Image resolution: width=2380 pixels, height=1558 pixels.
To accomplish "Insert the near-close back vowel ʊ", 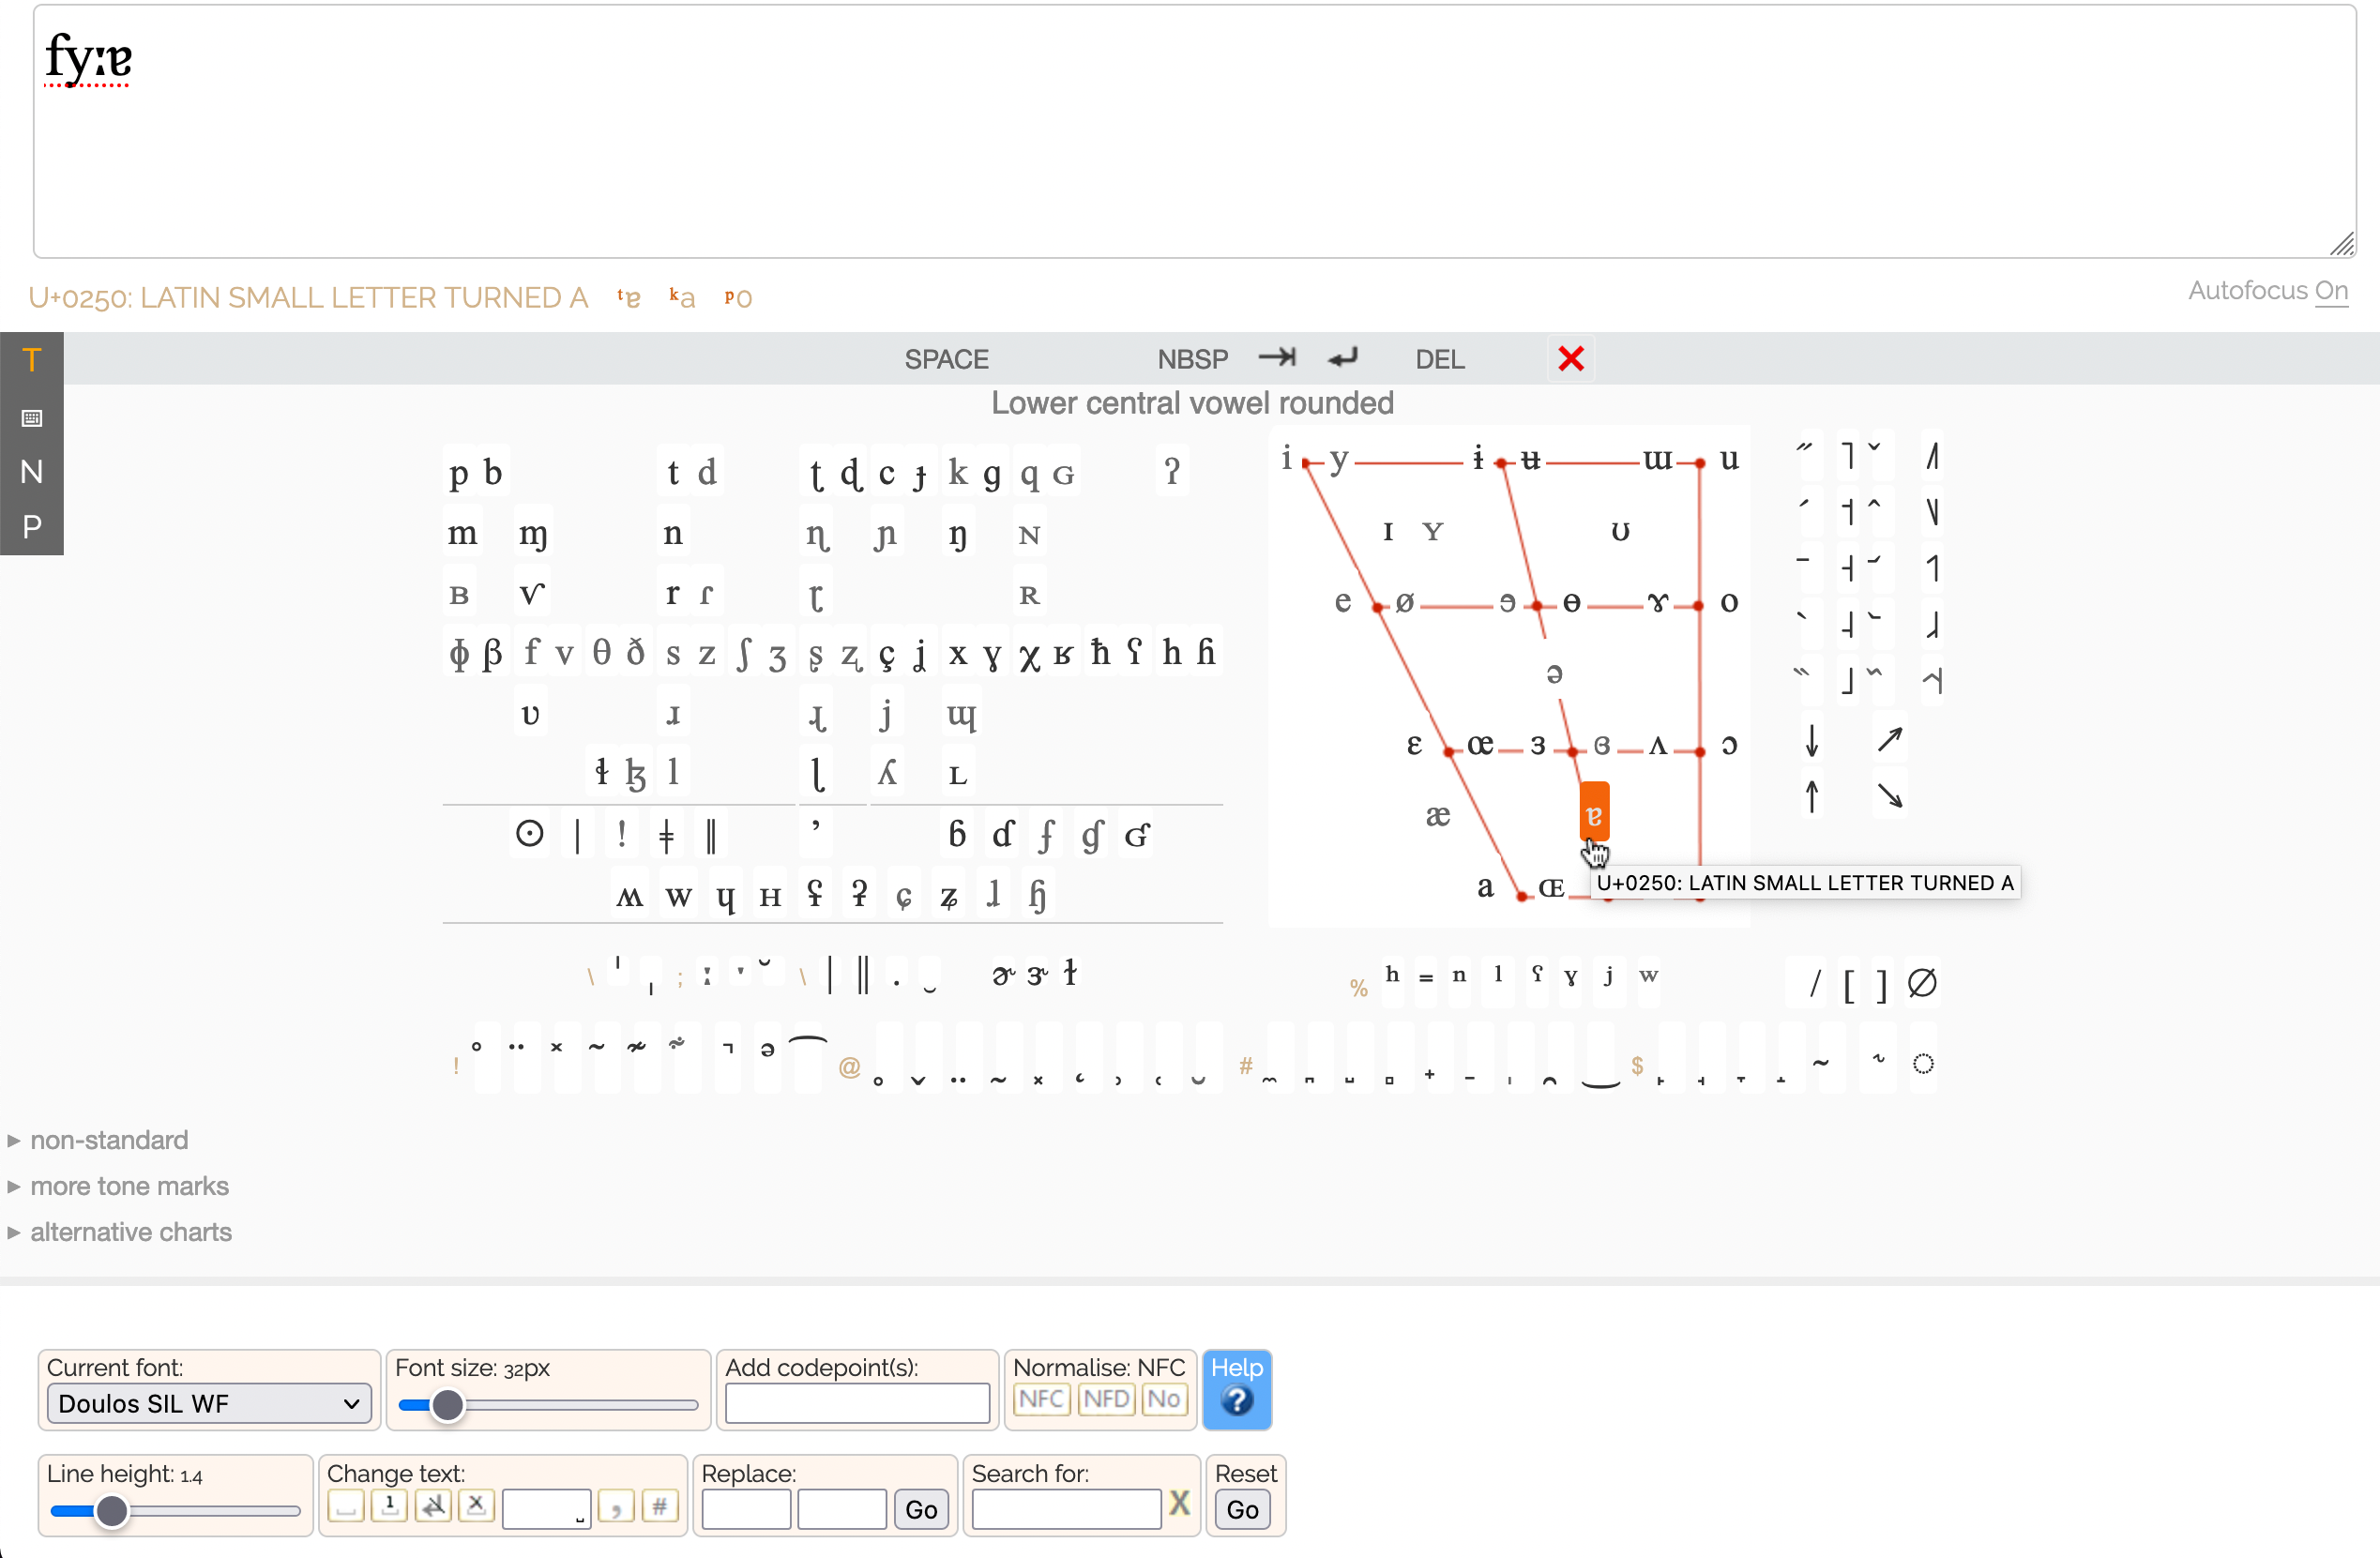I will click(1620, 532).
